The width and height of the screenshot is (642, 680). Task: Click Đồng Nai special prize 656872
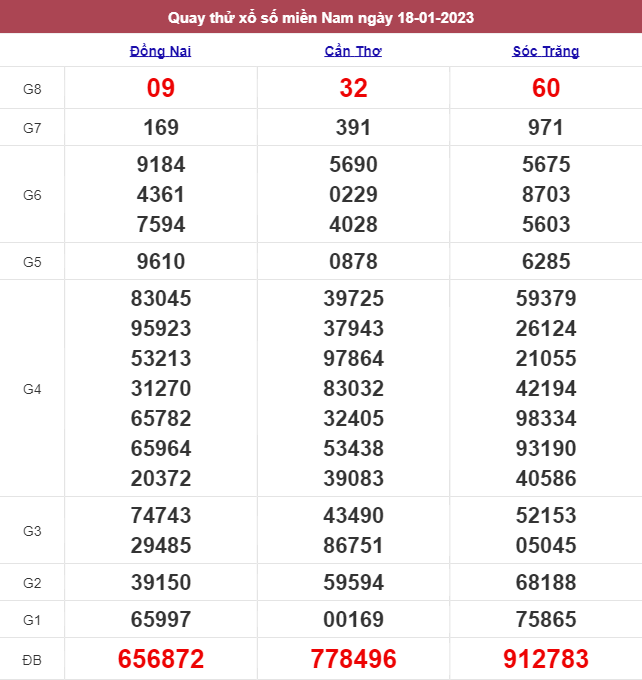[x=161, y=658]
